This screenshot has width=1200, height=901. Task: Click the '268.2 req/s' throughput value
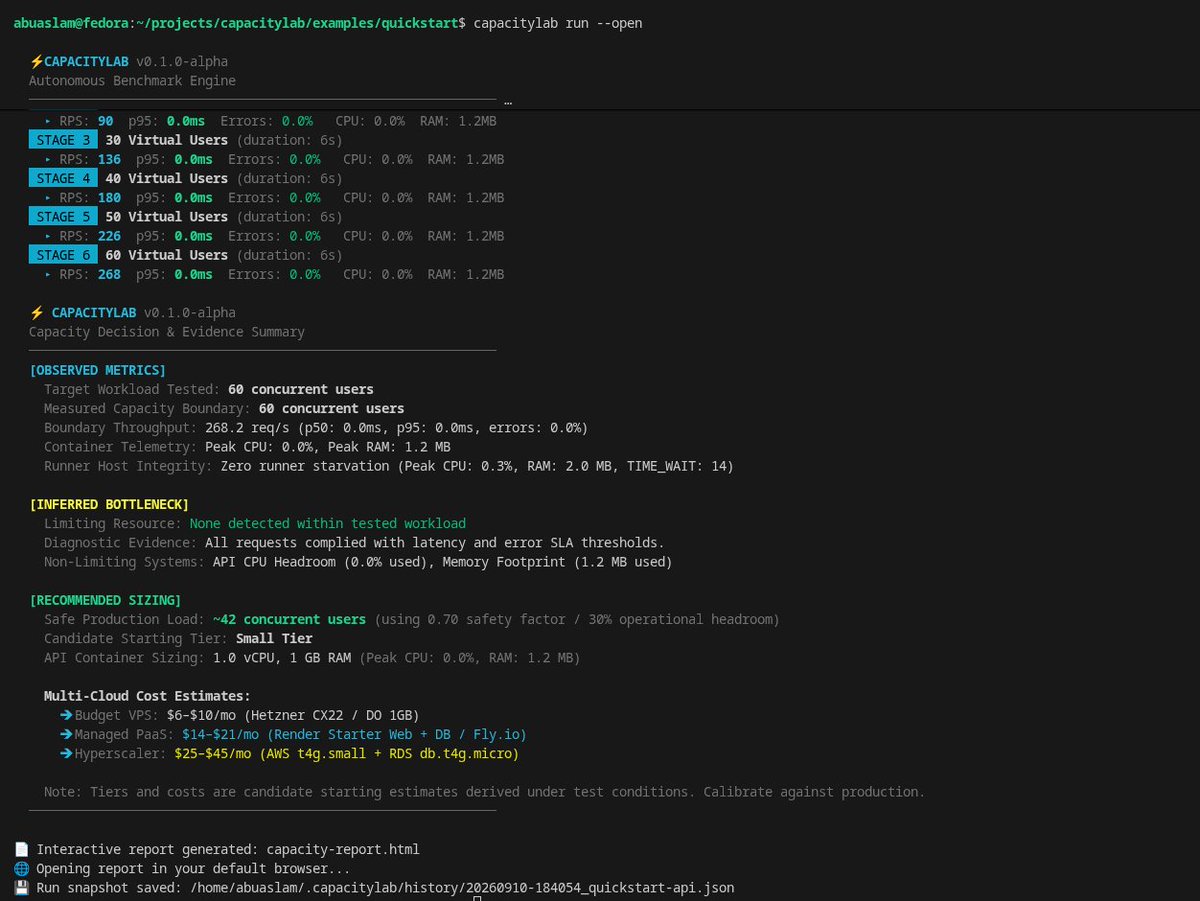247,427
